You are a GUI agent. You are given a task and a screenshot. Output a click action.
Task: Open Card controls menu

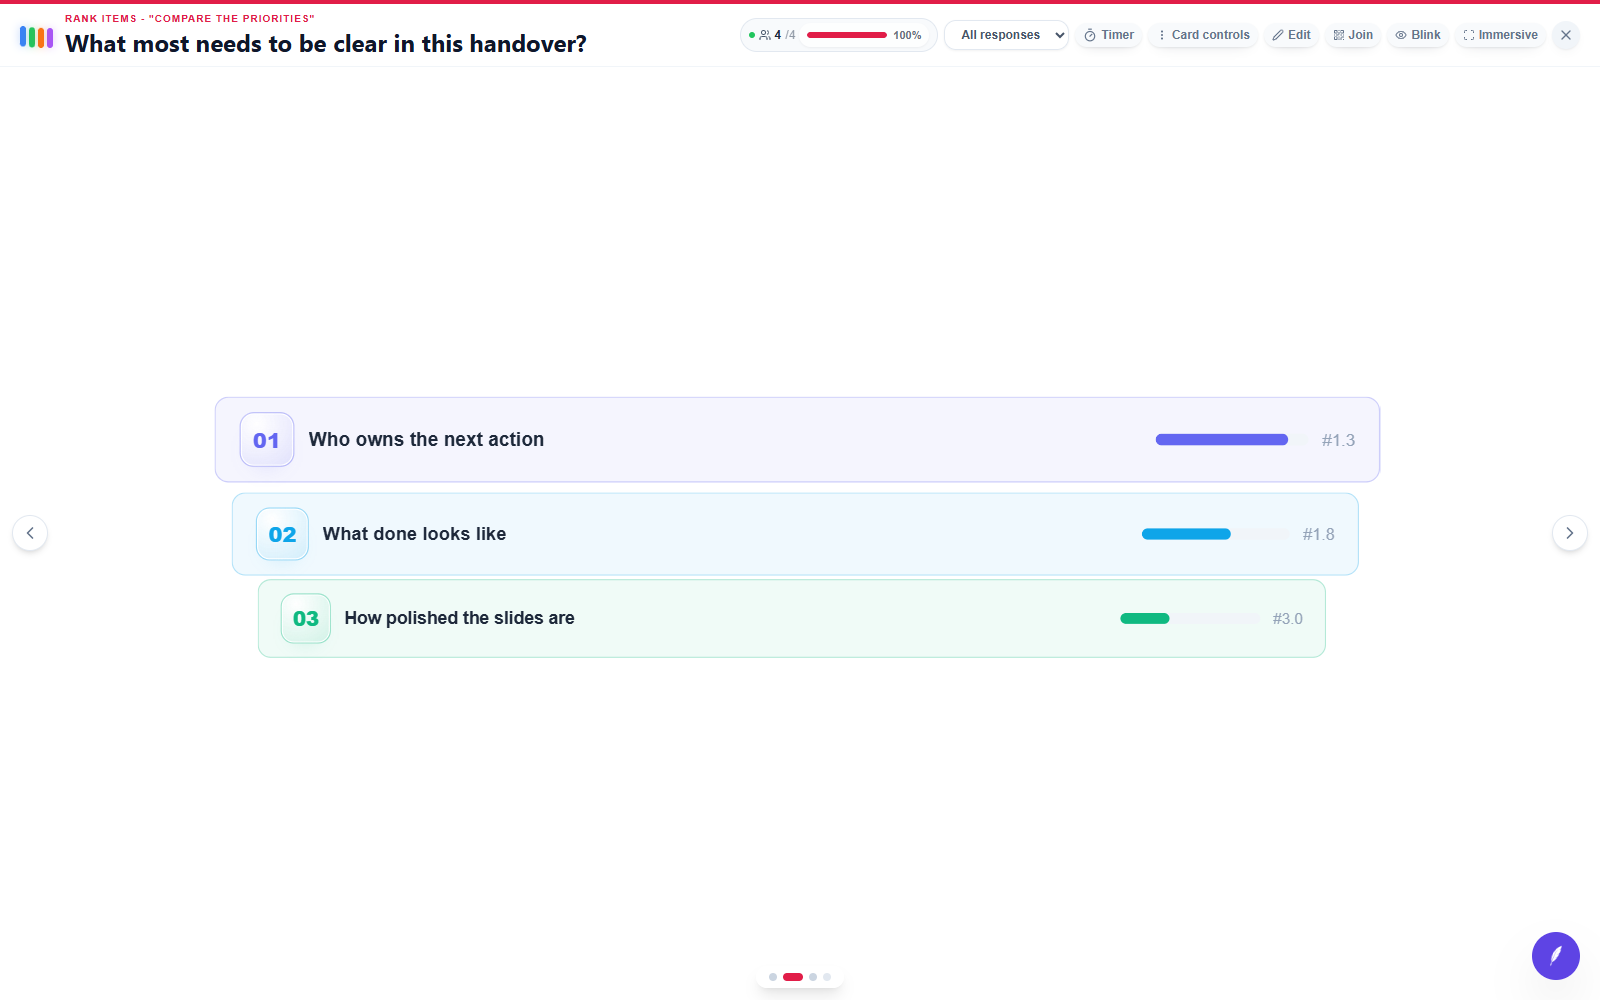1203,35
